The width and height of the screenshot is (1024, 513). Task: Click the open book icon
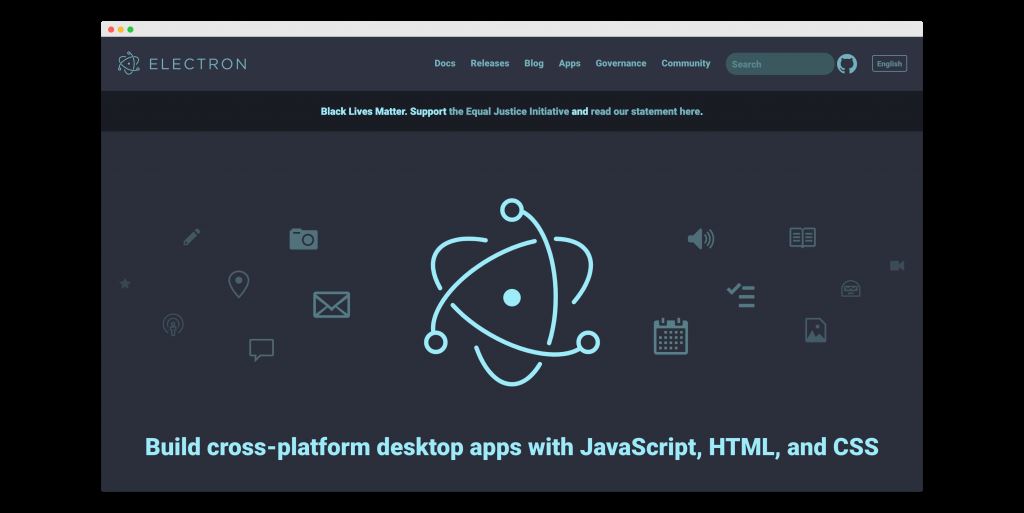coord(803,238)
